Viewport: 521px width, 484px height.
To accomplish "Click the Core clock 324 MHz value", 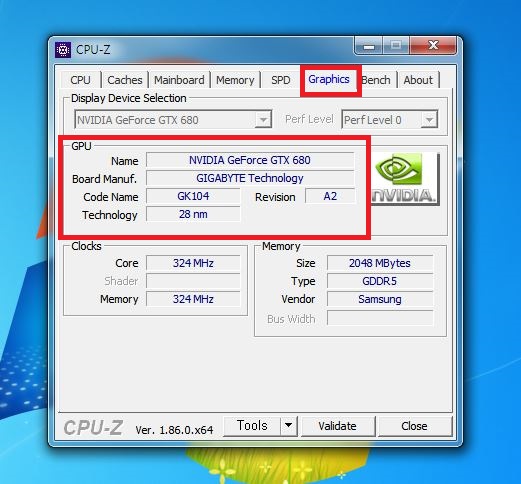I will point(193,263).
